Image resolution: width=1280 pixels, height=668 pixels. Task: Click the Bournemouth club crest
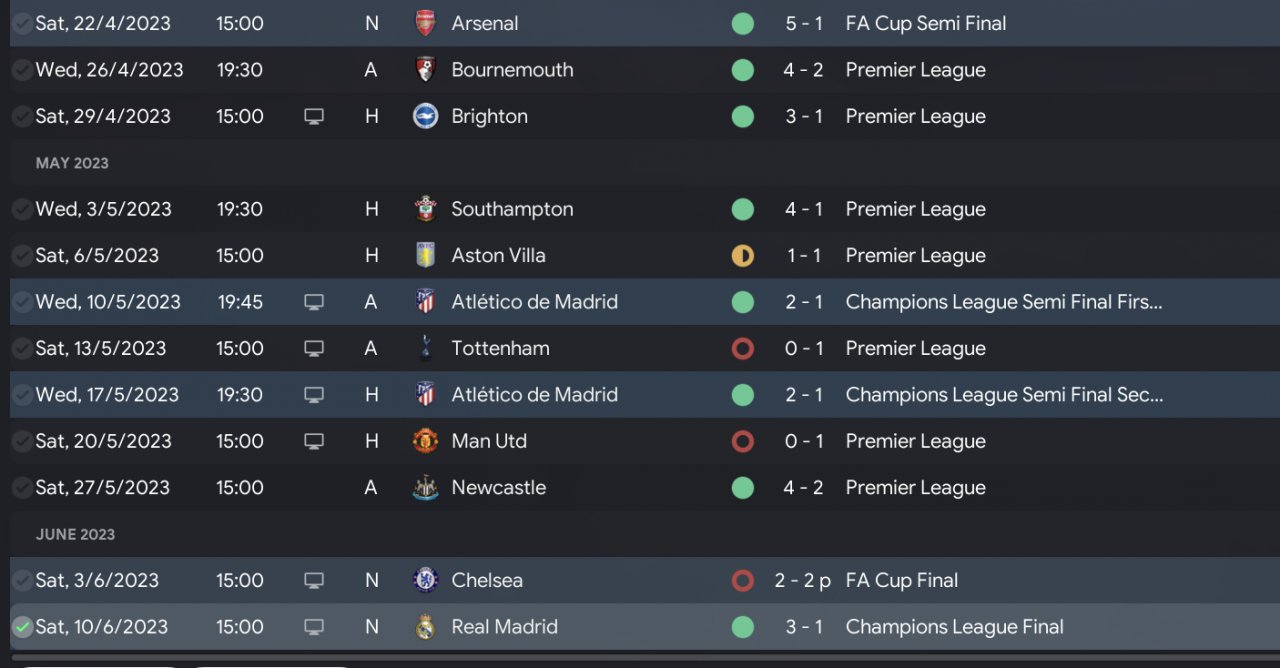click(426, 70)
